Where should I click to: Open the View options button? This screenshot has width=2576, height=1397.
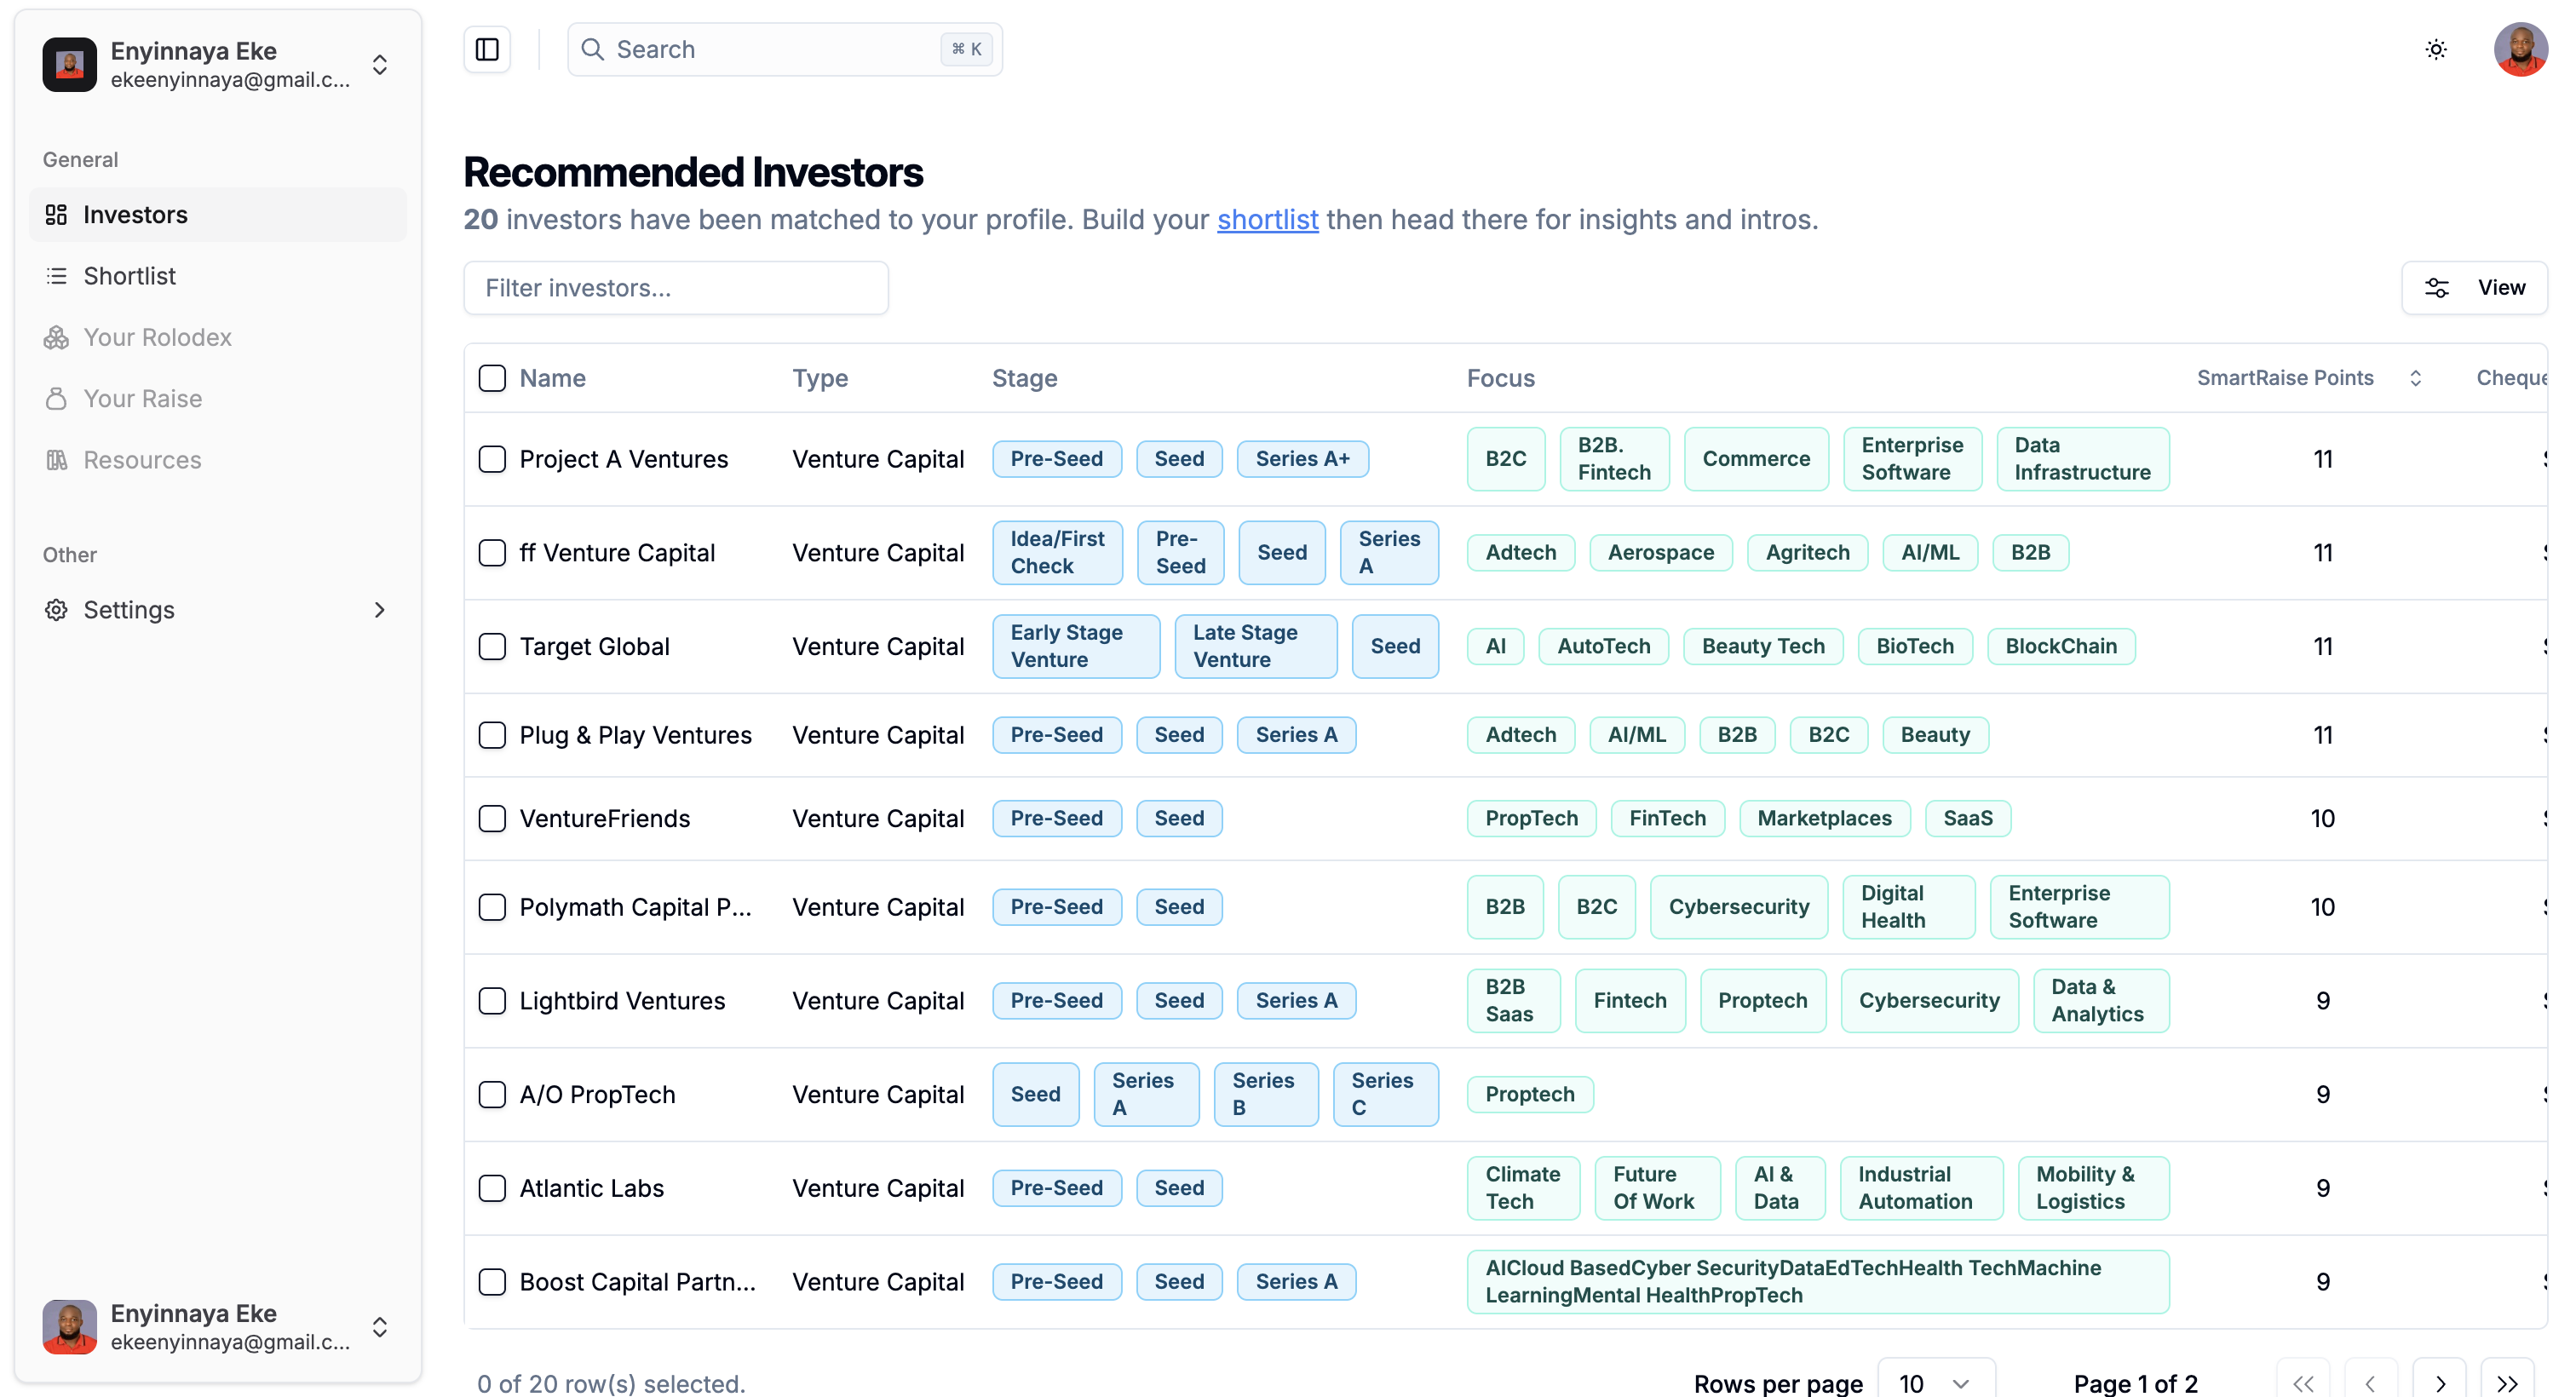pos(2474,288)
